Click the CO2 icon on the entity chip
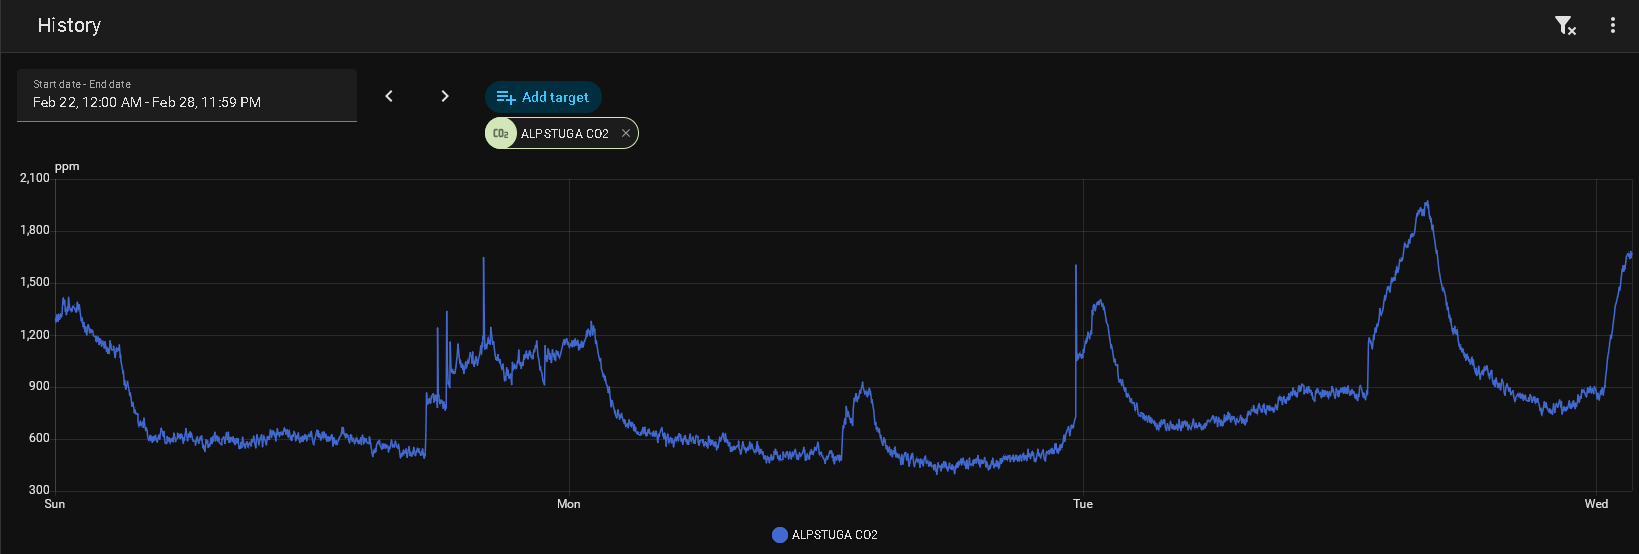The width and height of the screenshot is (1639, 554). (501, 133)
